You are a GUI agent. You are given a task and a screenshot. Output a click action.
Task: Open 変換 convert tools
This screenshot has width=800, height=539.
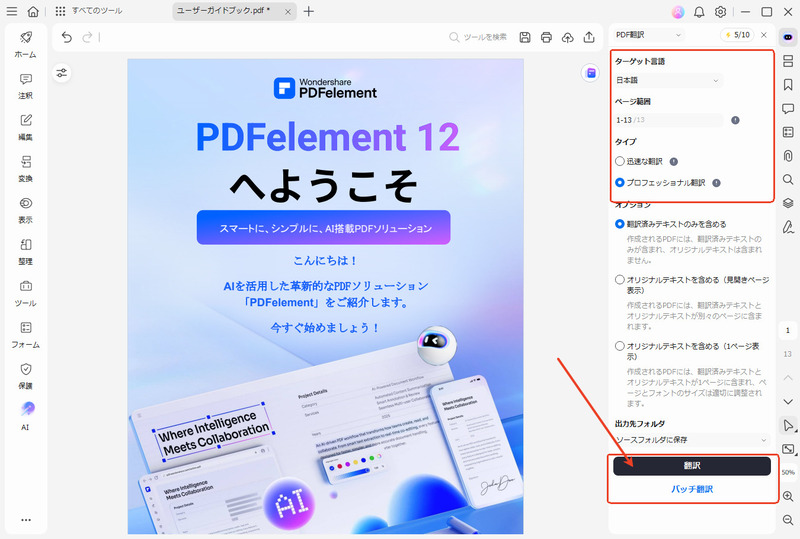[26, 169]
